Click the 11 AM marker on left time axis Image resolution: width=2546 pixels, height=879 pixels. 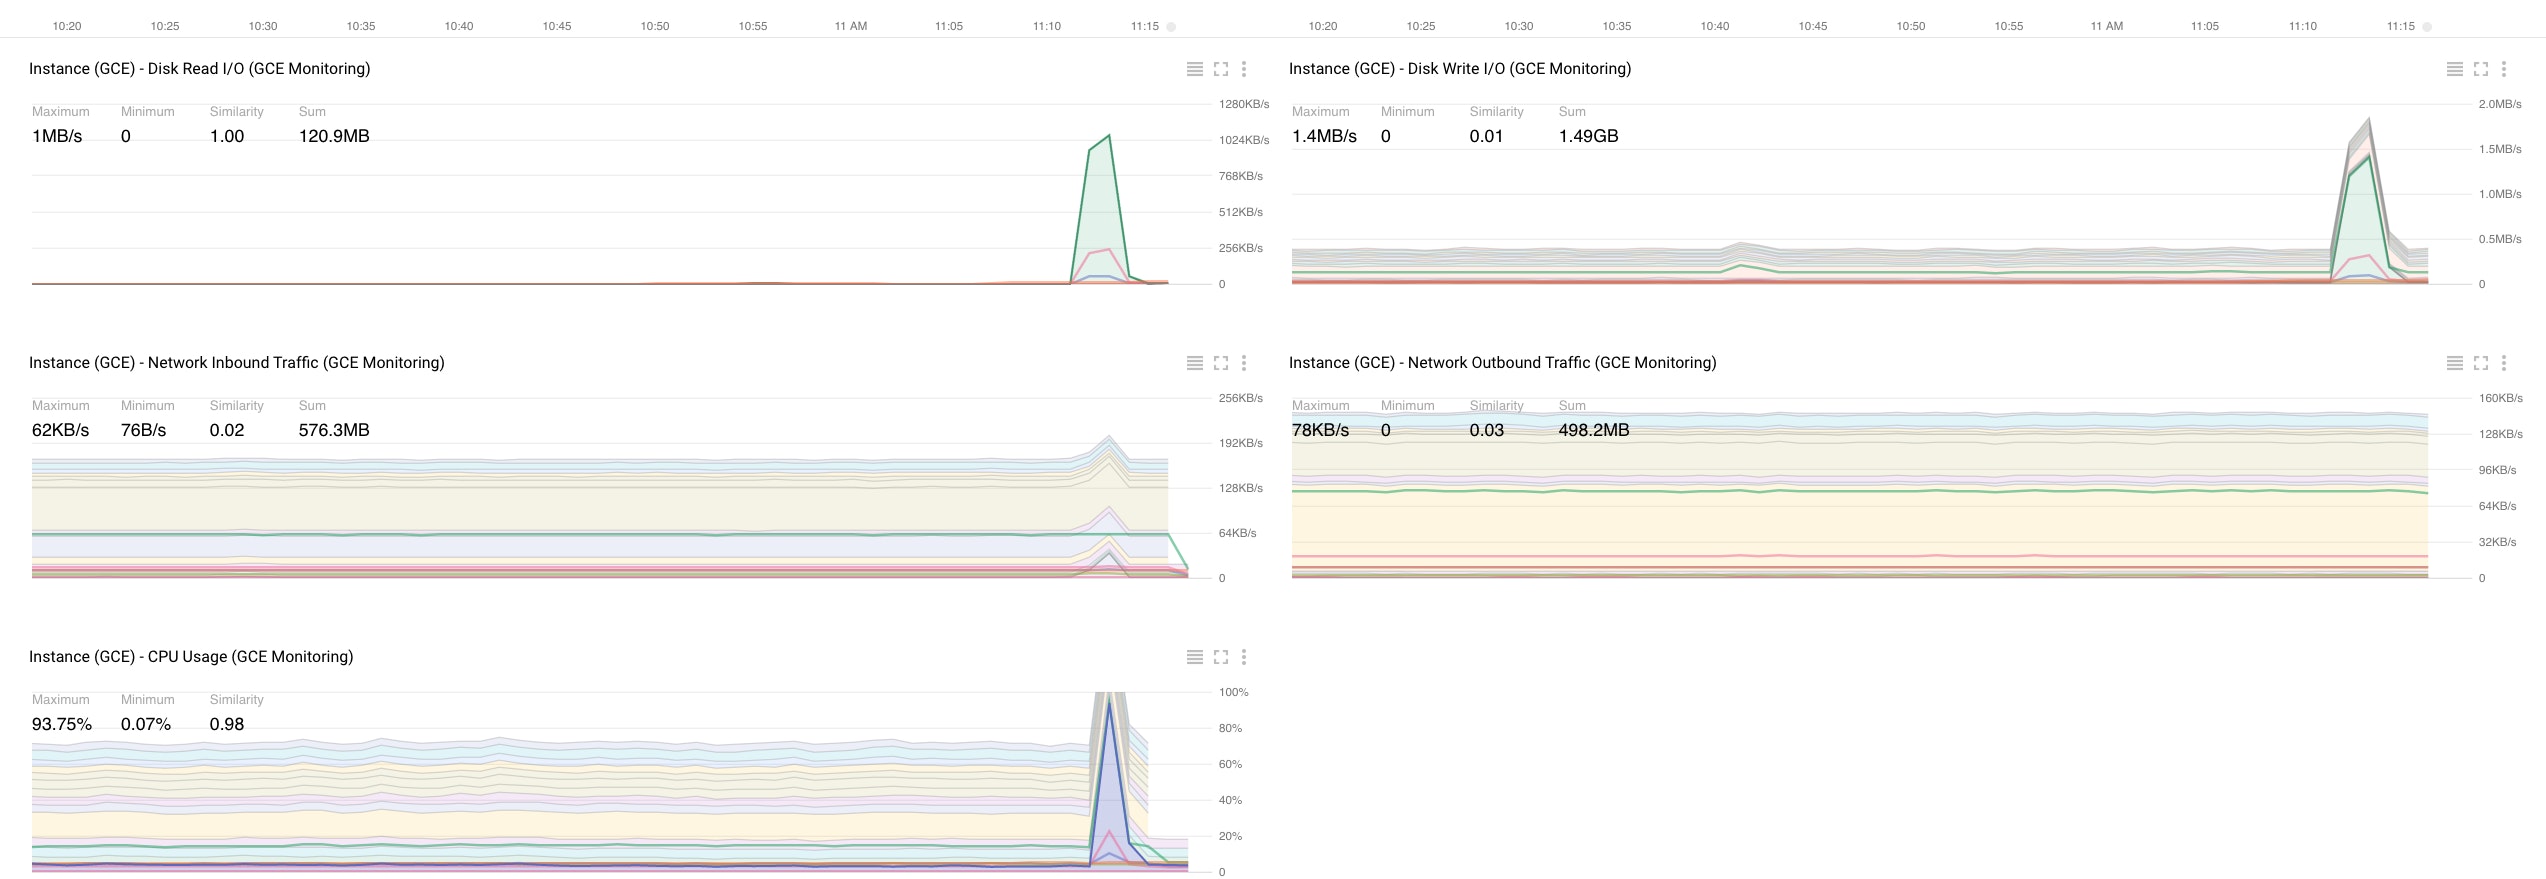tap(851, 26)
